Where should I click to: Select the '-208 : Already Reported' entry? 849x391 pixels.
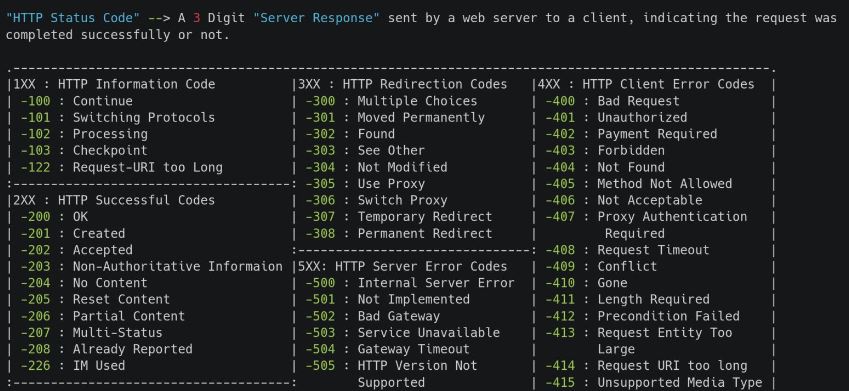coord(107,349)
